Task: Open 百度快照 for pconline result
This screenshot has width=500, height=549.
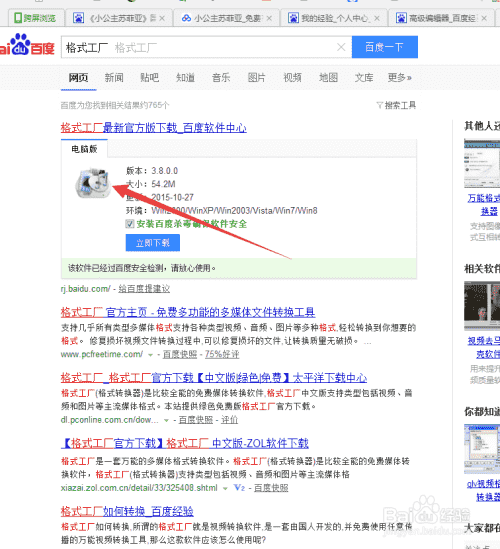Action: pyautogui.click(x=196, y=420)
